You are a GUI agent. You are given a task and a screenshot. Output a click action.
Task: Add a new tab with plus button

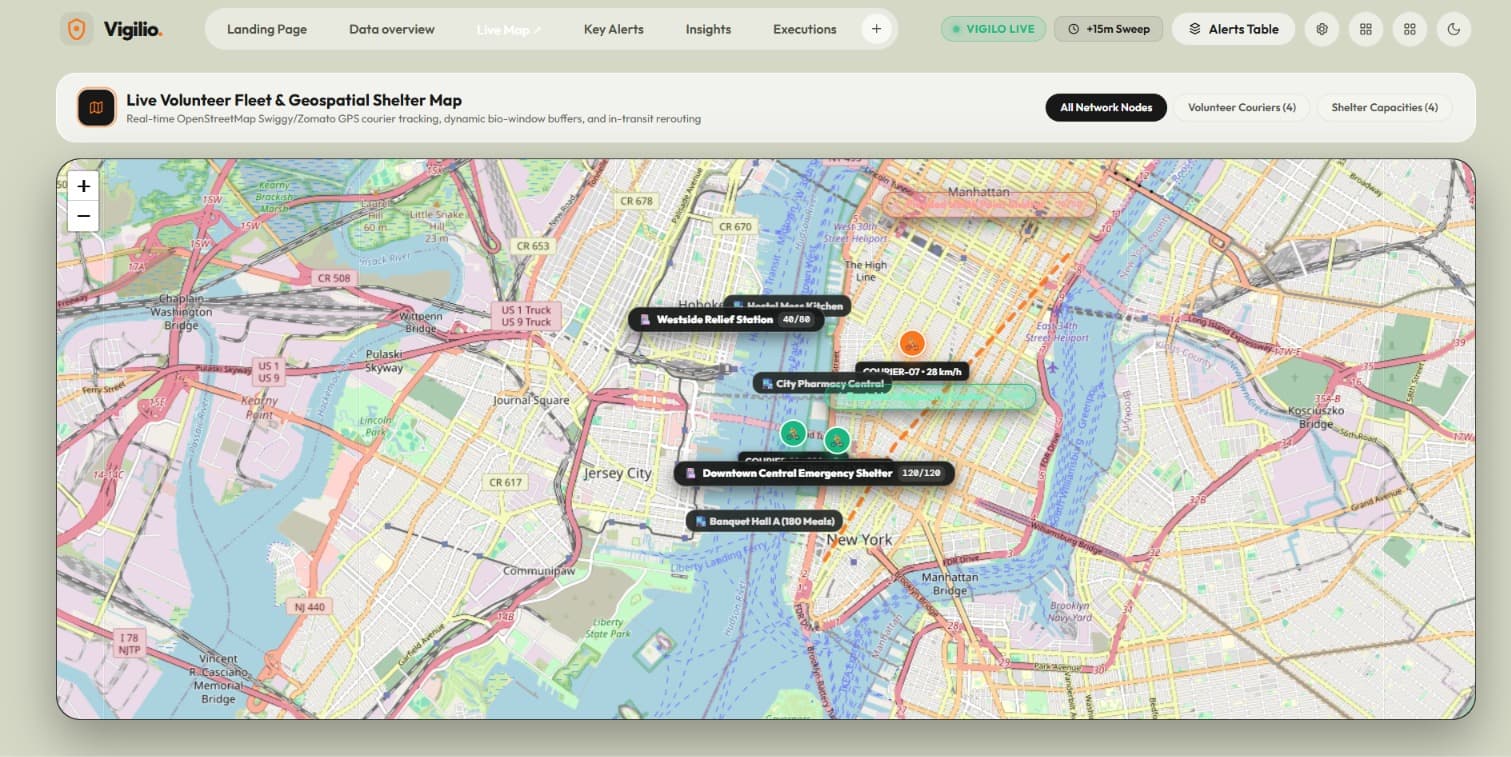coord(876,29)
